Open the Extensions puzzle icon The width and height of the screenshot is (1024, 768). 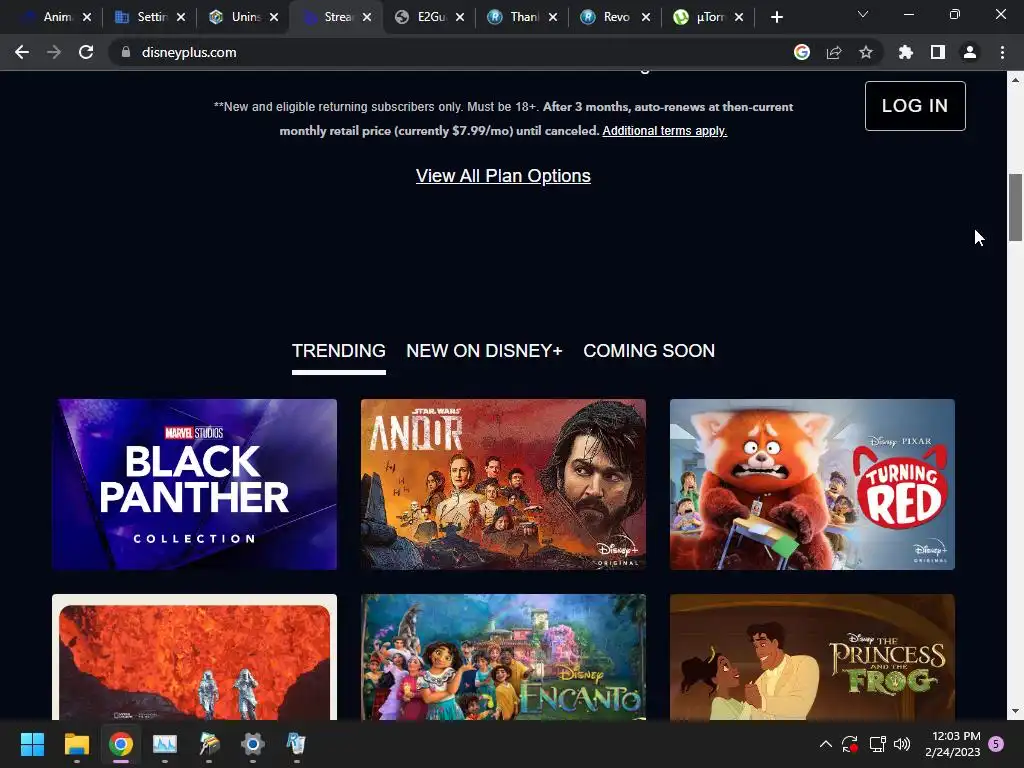(x=905, y=52)
